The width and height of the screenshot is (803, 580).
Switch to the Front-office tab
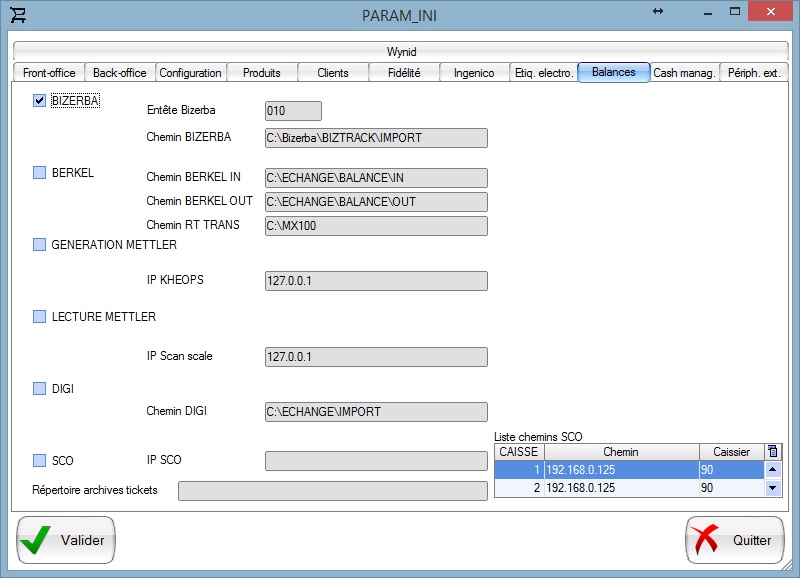pos(49,73)
